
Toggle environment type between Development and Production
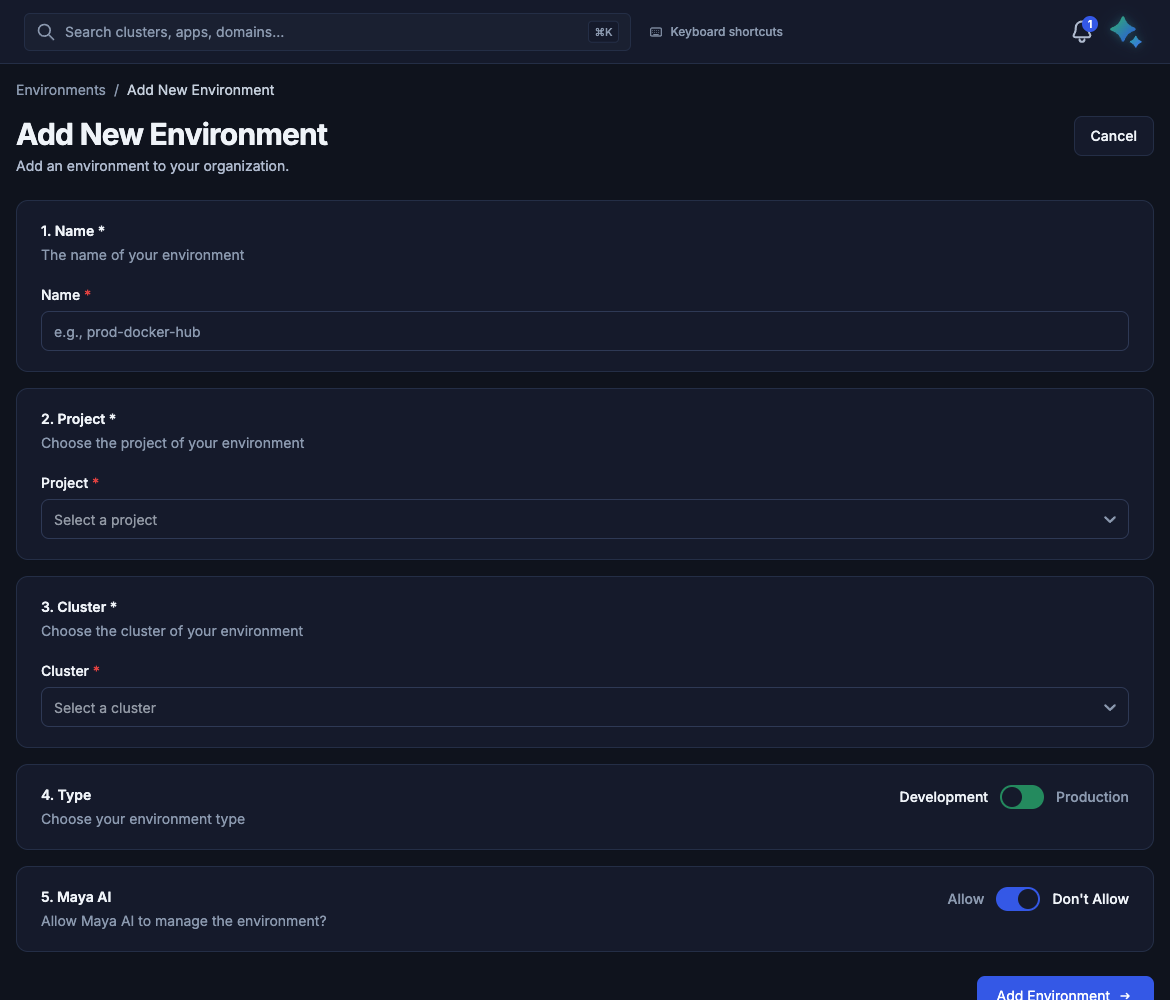point(1022,797)
